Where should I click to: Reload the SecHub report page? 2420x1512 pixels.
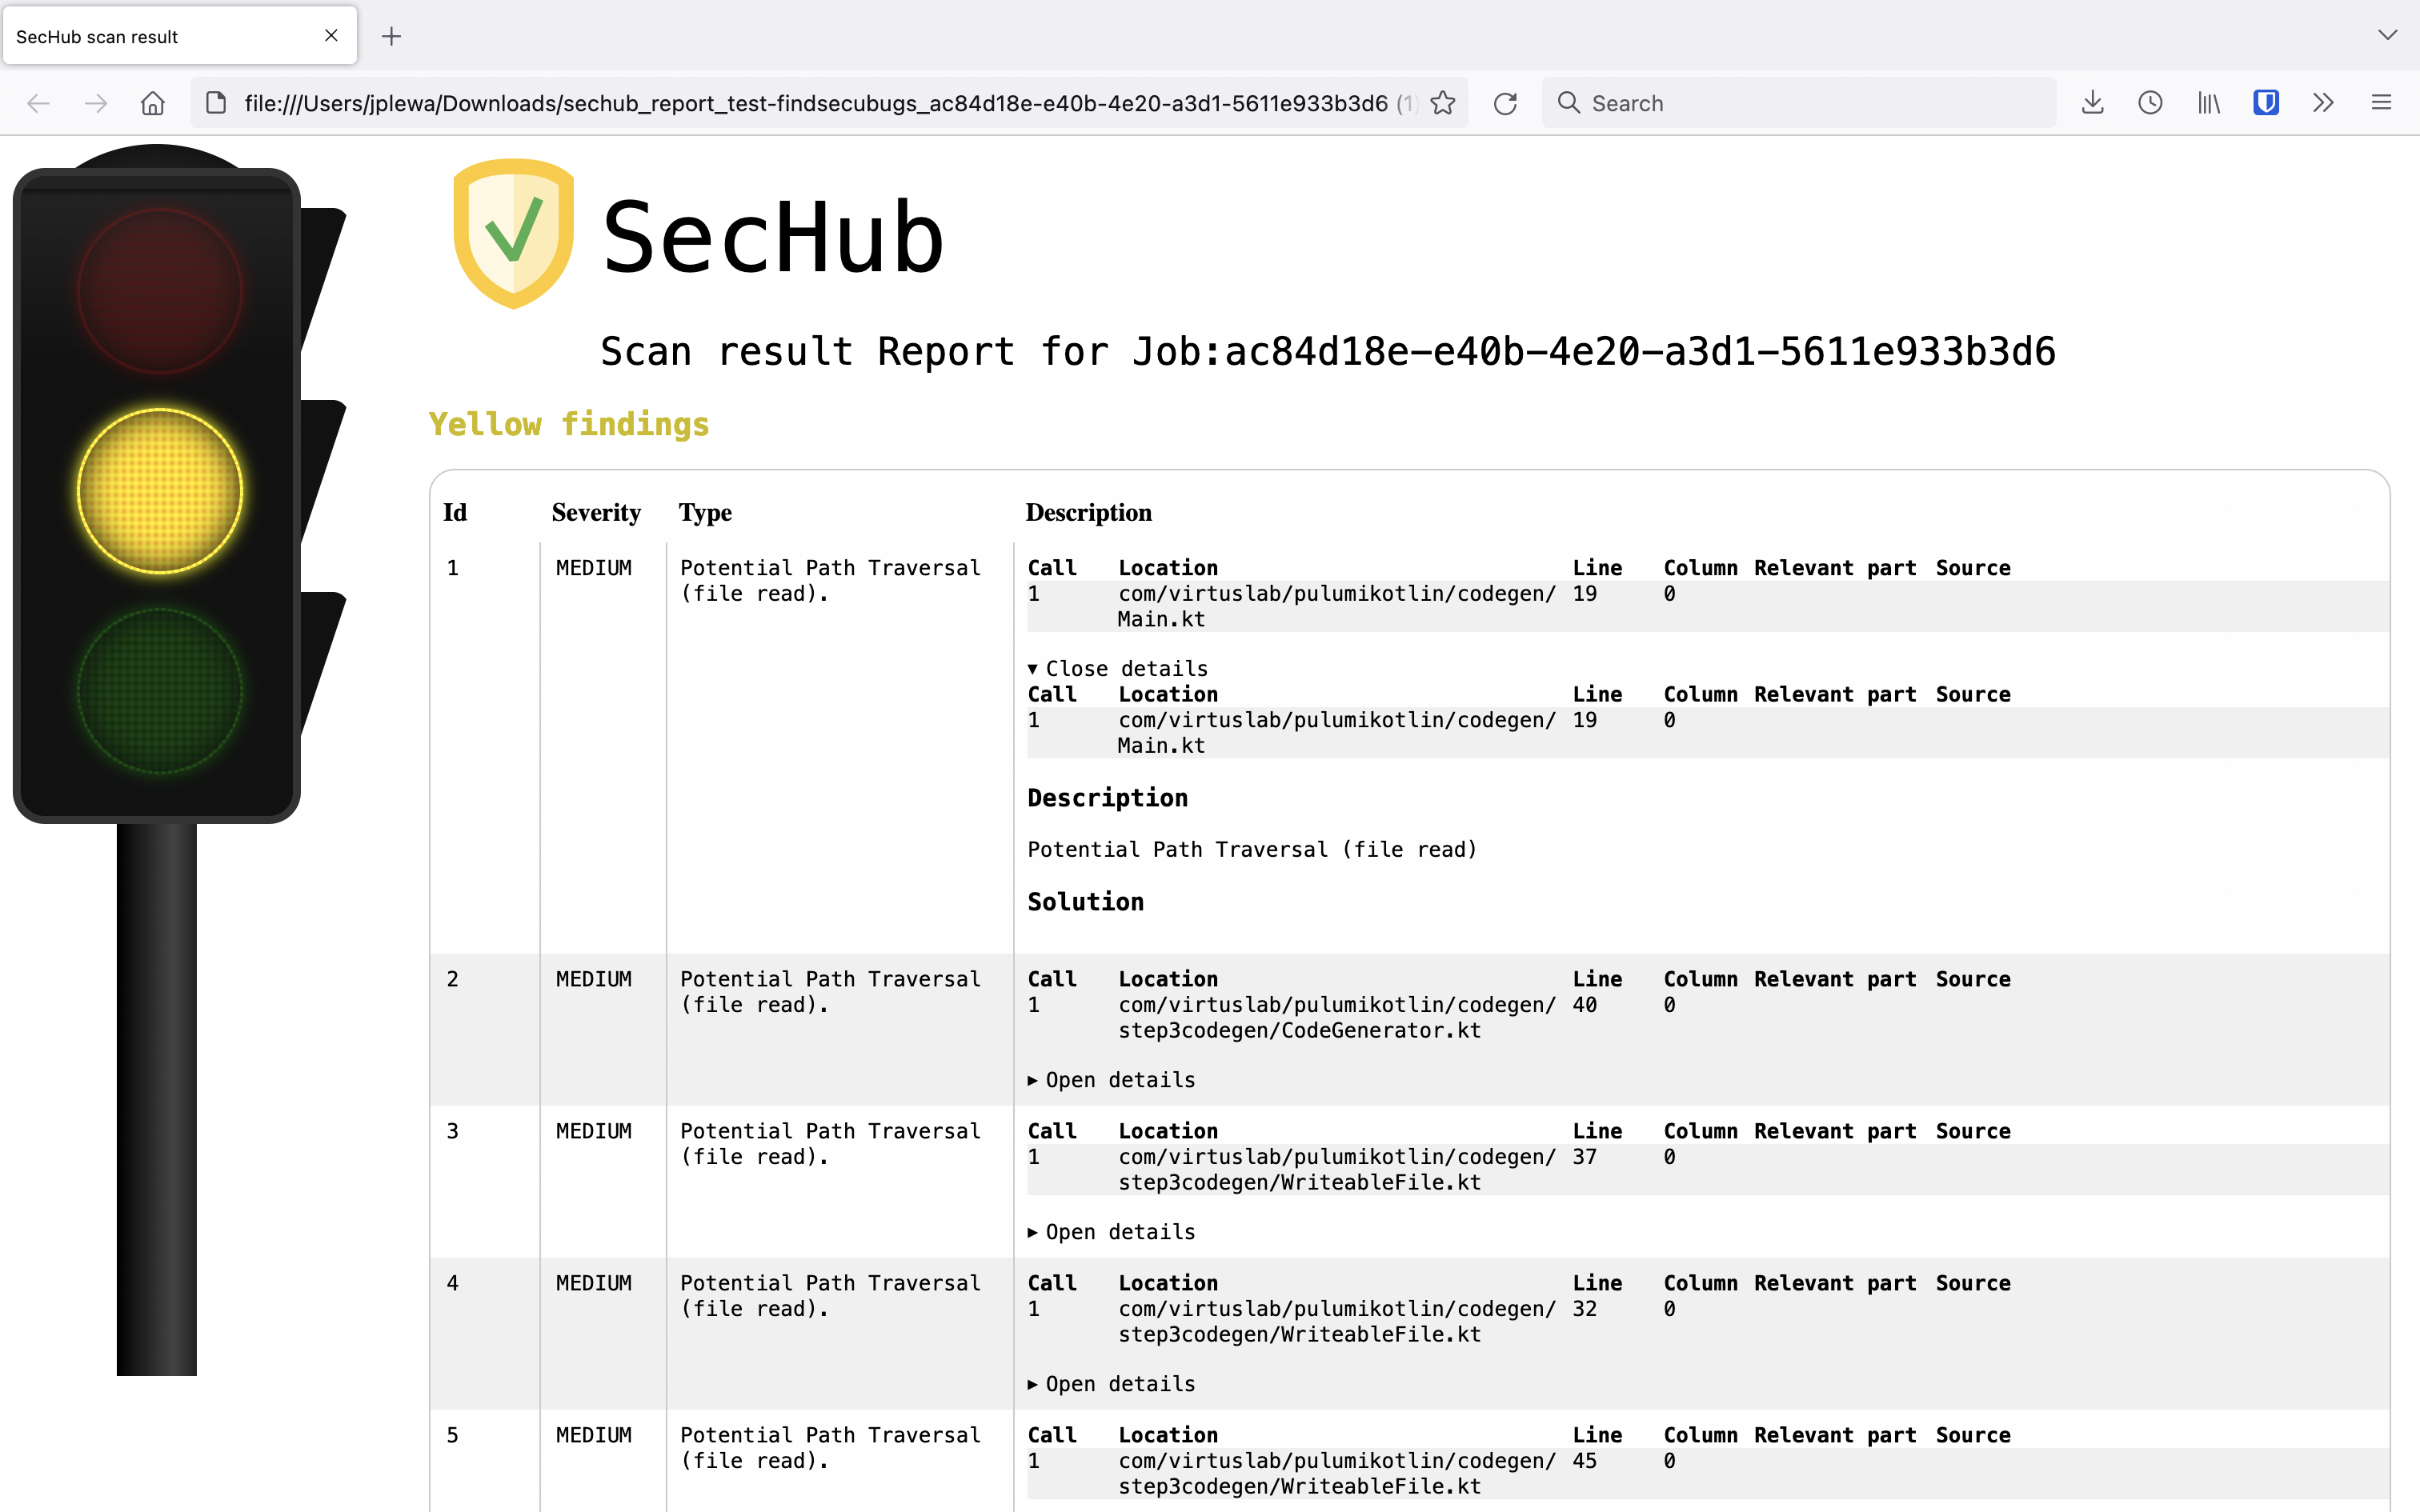pos(1506,103)
